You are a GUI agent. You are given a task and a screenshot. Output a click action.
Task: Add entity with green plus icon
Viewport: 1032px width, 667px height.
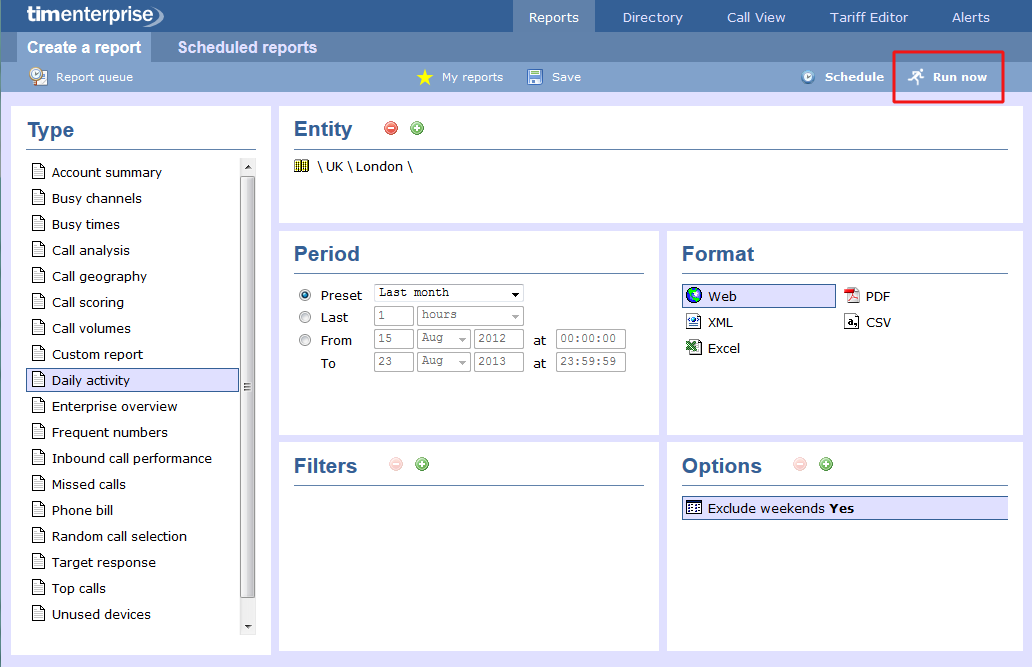coord(417,128)
